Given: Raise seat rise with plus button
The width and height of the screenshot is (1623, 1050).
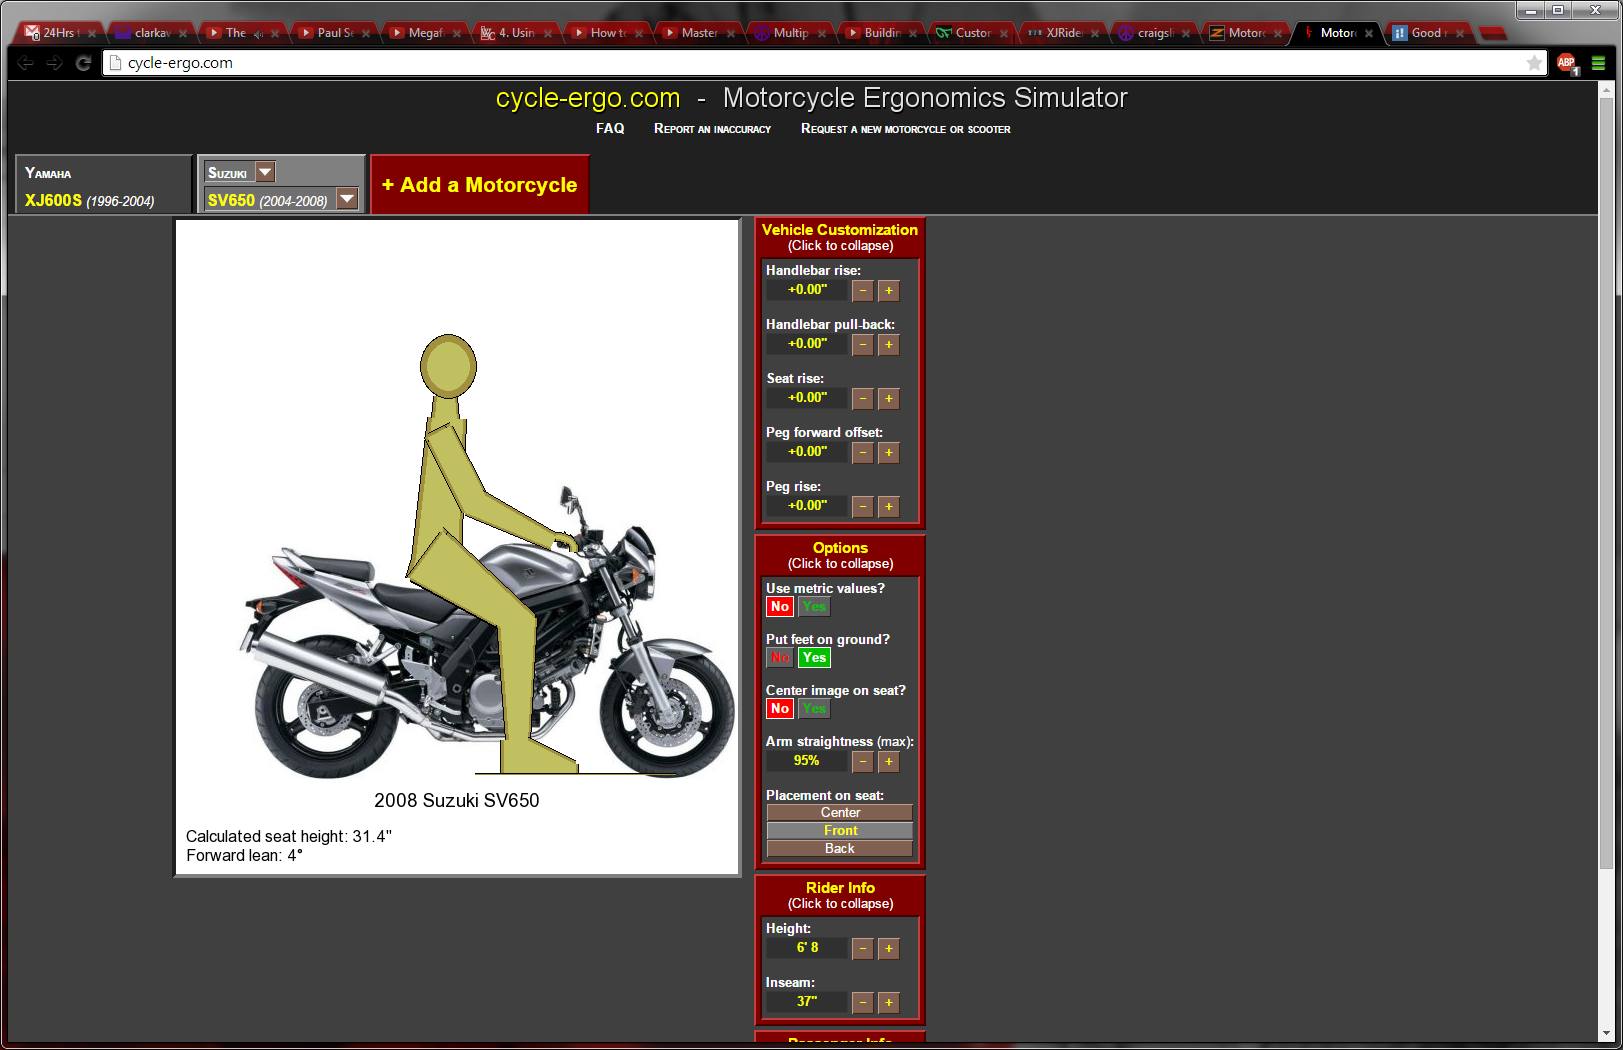Looking at the screenshot, I should point(889,399).
